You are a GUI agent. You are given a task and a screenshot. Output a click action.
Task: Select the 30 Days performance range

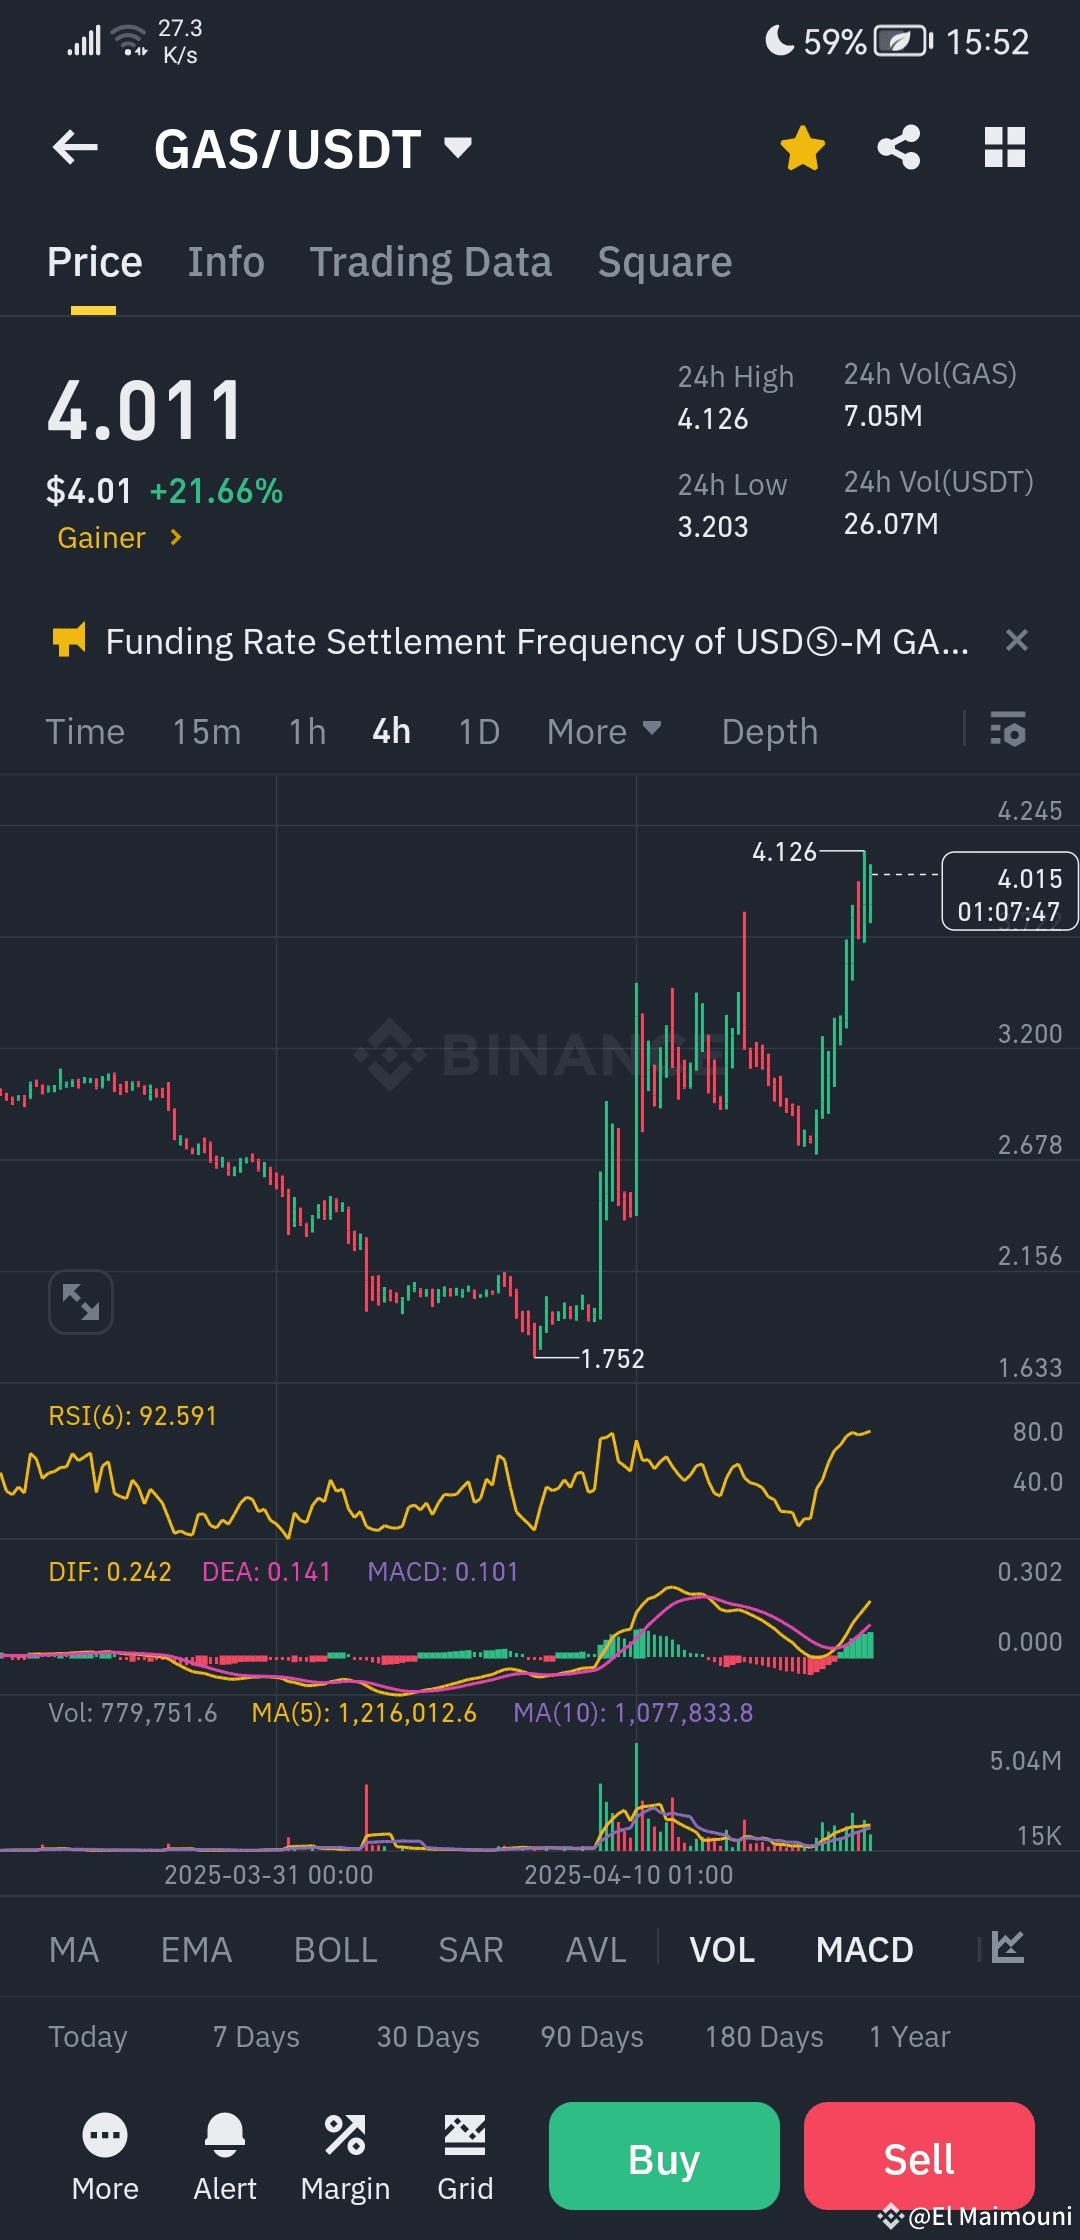(428, 2037)
